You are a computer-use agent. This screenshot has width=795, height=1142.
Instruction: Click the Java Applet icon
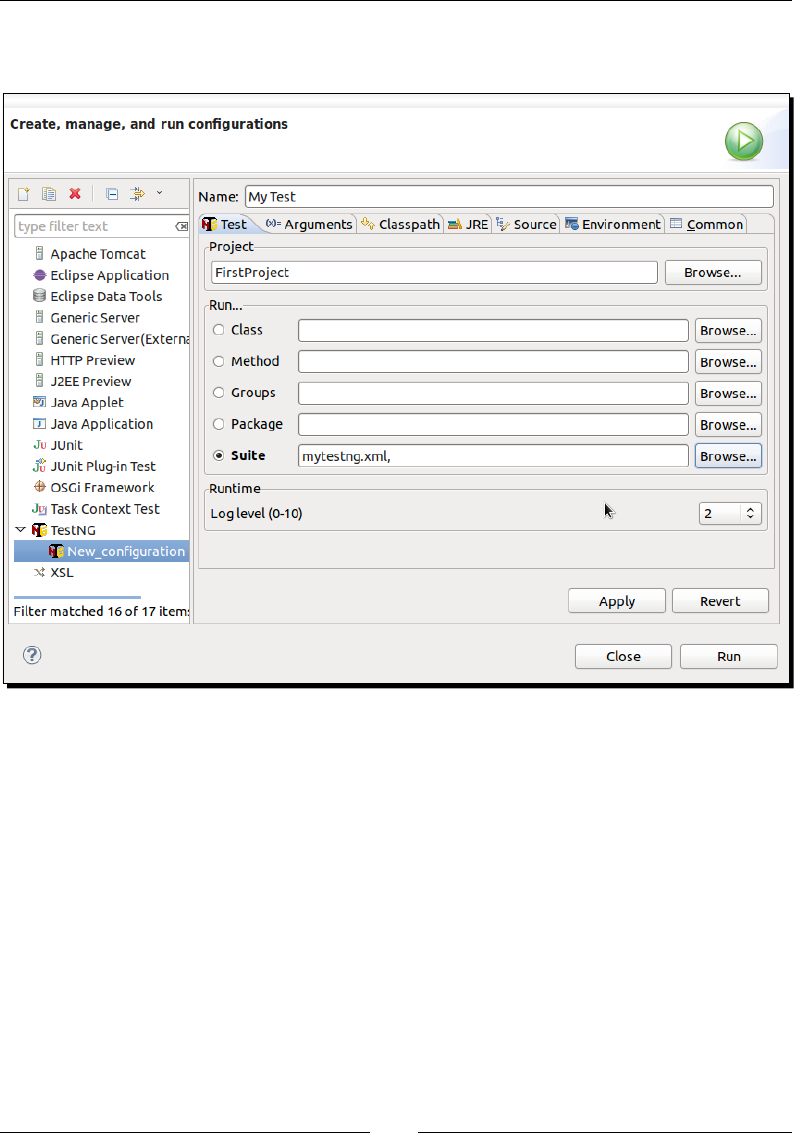(39, 402)
